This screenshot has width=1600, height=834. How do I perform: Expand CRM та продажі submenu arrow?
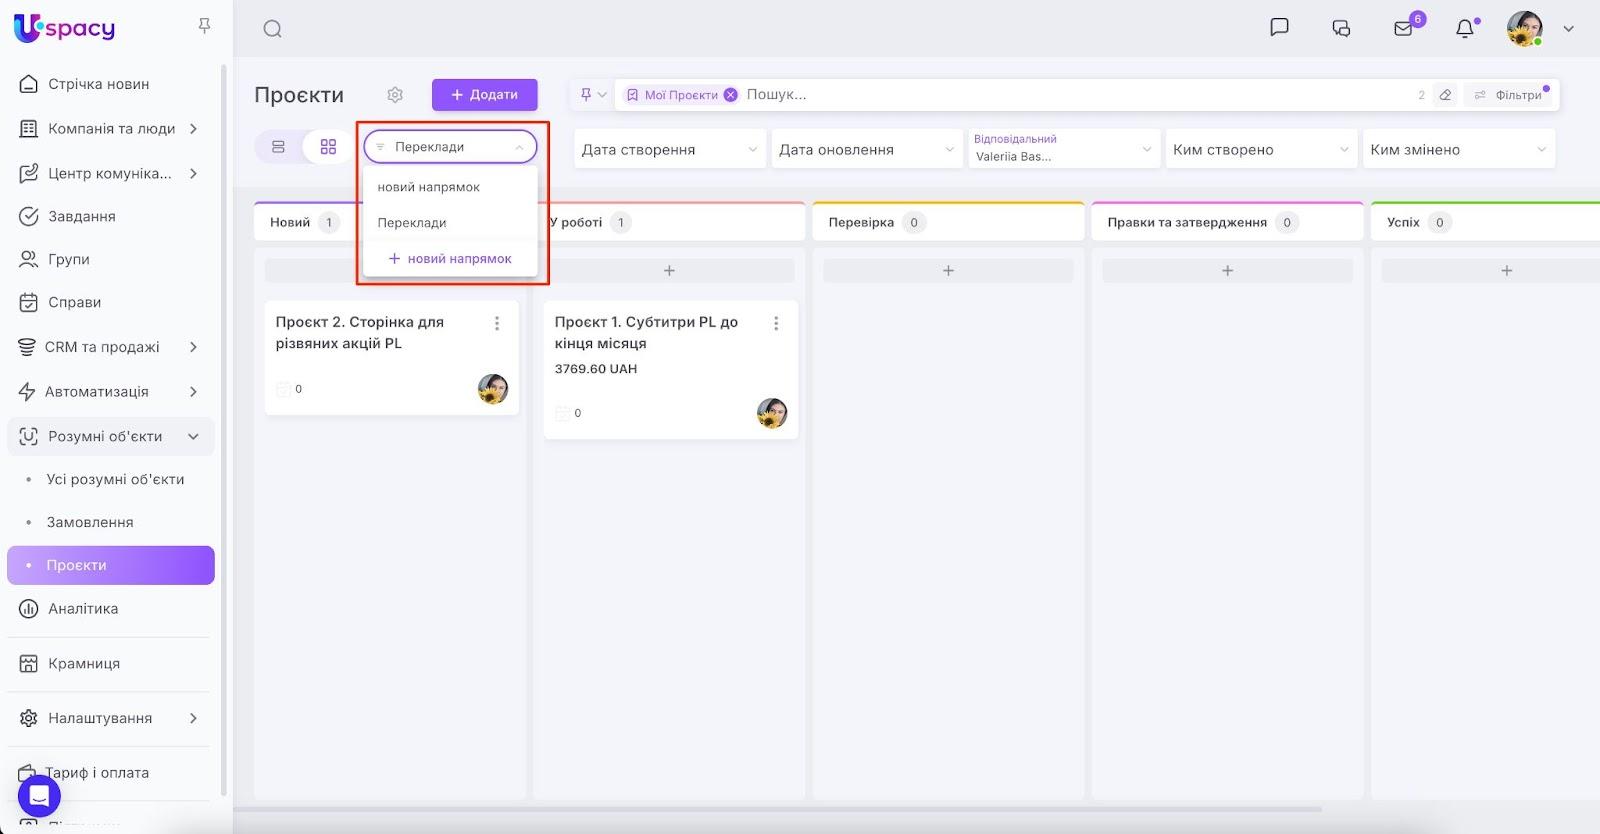point(193,347)
